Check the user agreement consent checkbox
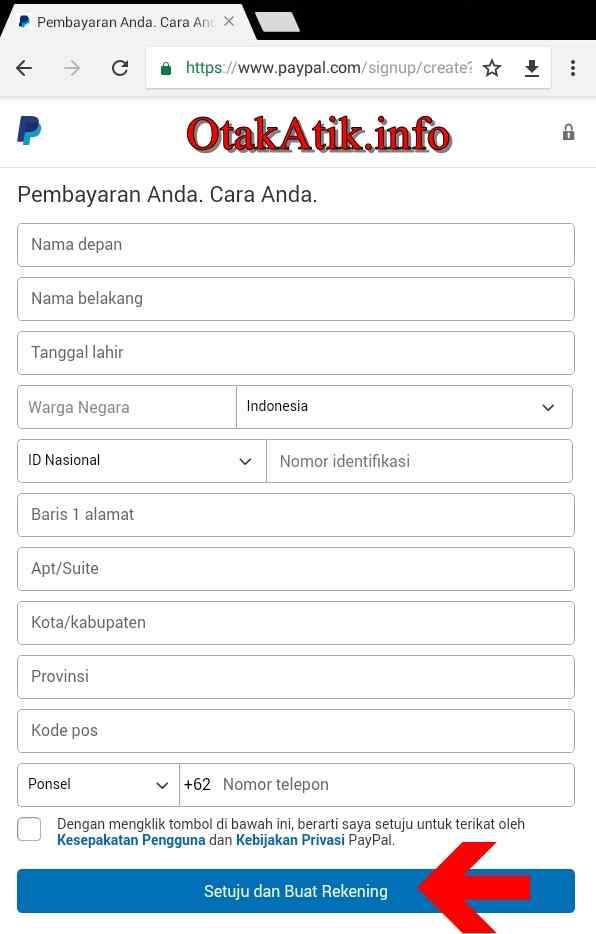596x934 pixels. click(x=29, y=829)
